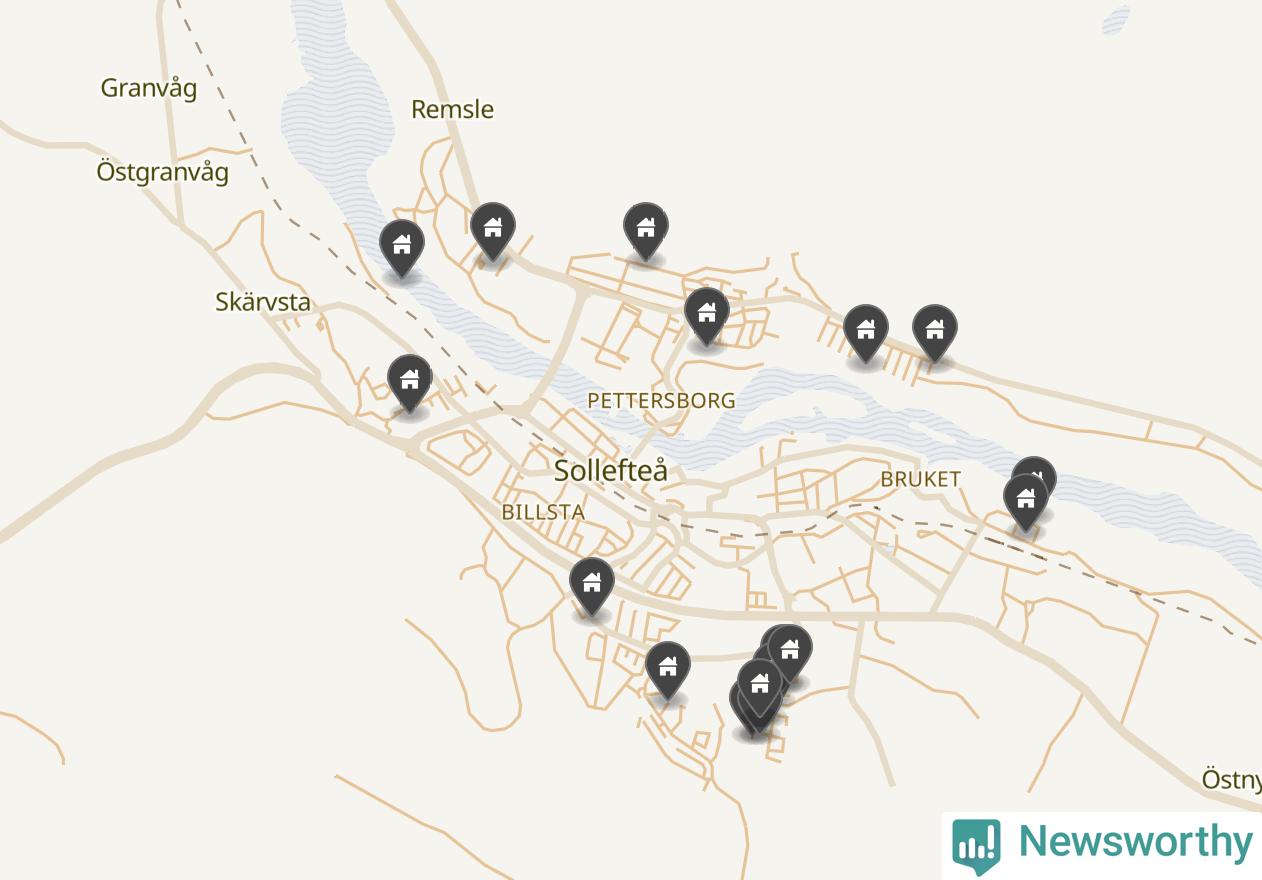Click the Sollefteå town label
Viewport: 1262px width, 880px height.
[x=611, y=470]
